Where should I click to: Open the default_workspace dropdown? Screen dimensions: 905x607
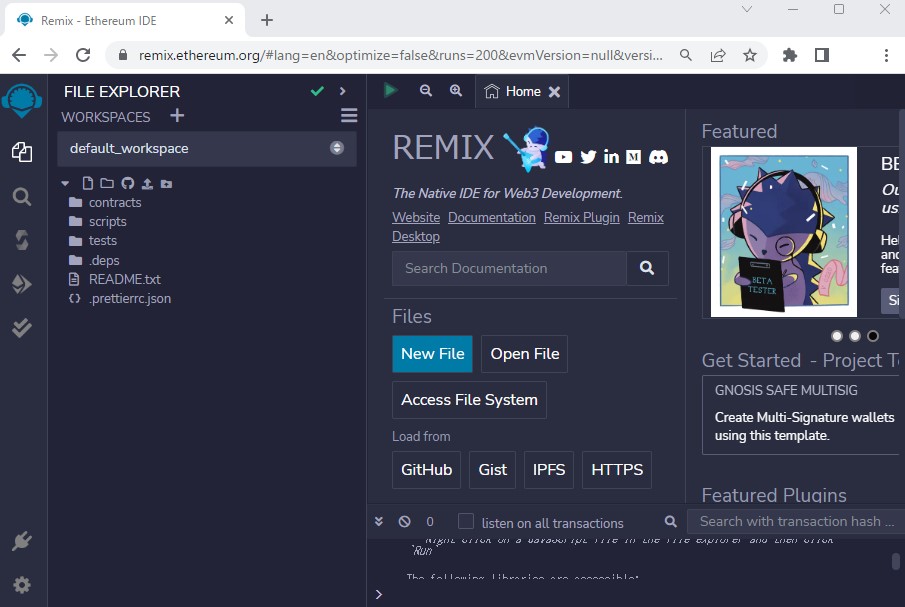[x=207, y=148]
